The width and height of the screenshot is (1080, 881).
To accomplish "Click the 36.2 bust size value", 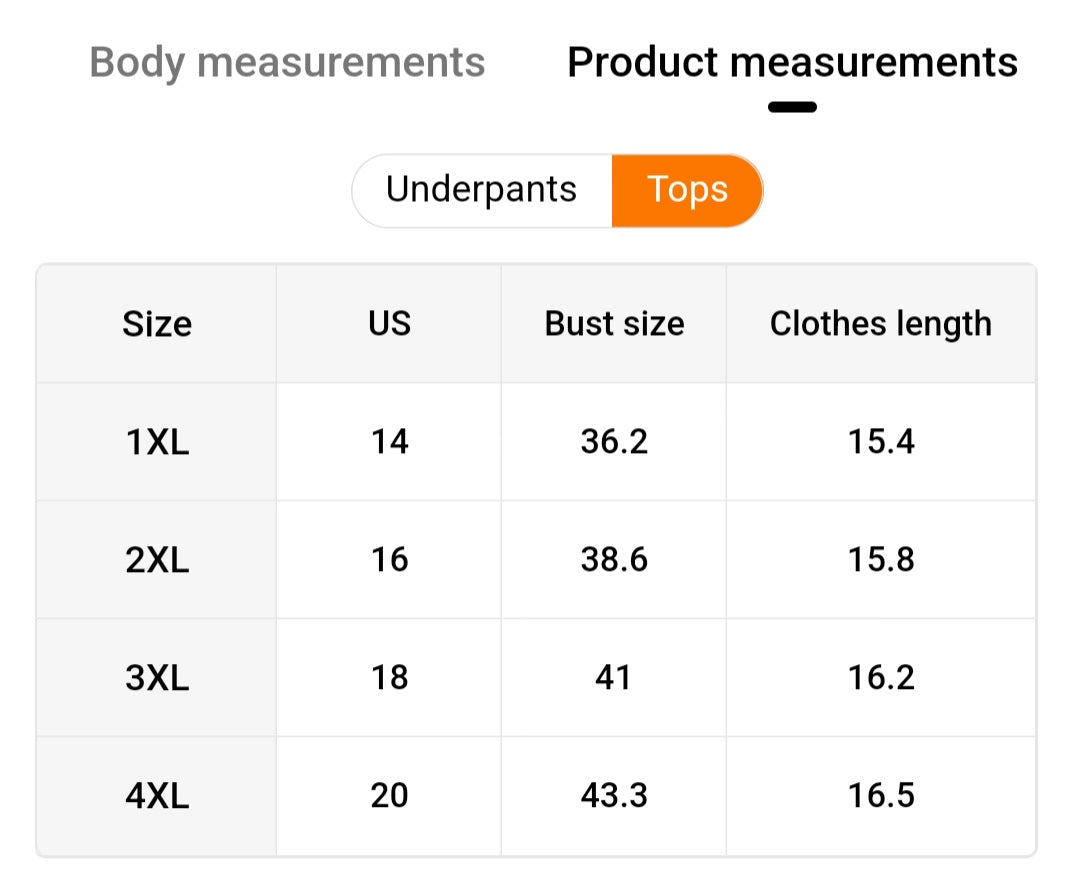I will [x=614, y=442].
